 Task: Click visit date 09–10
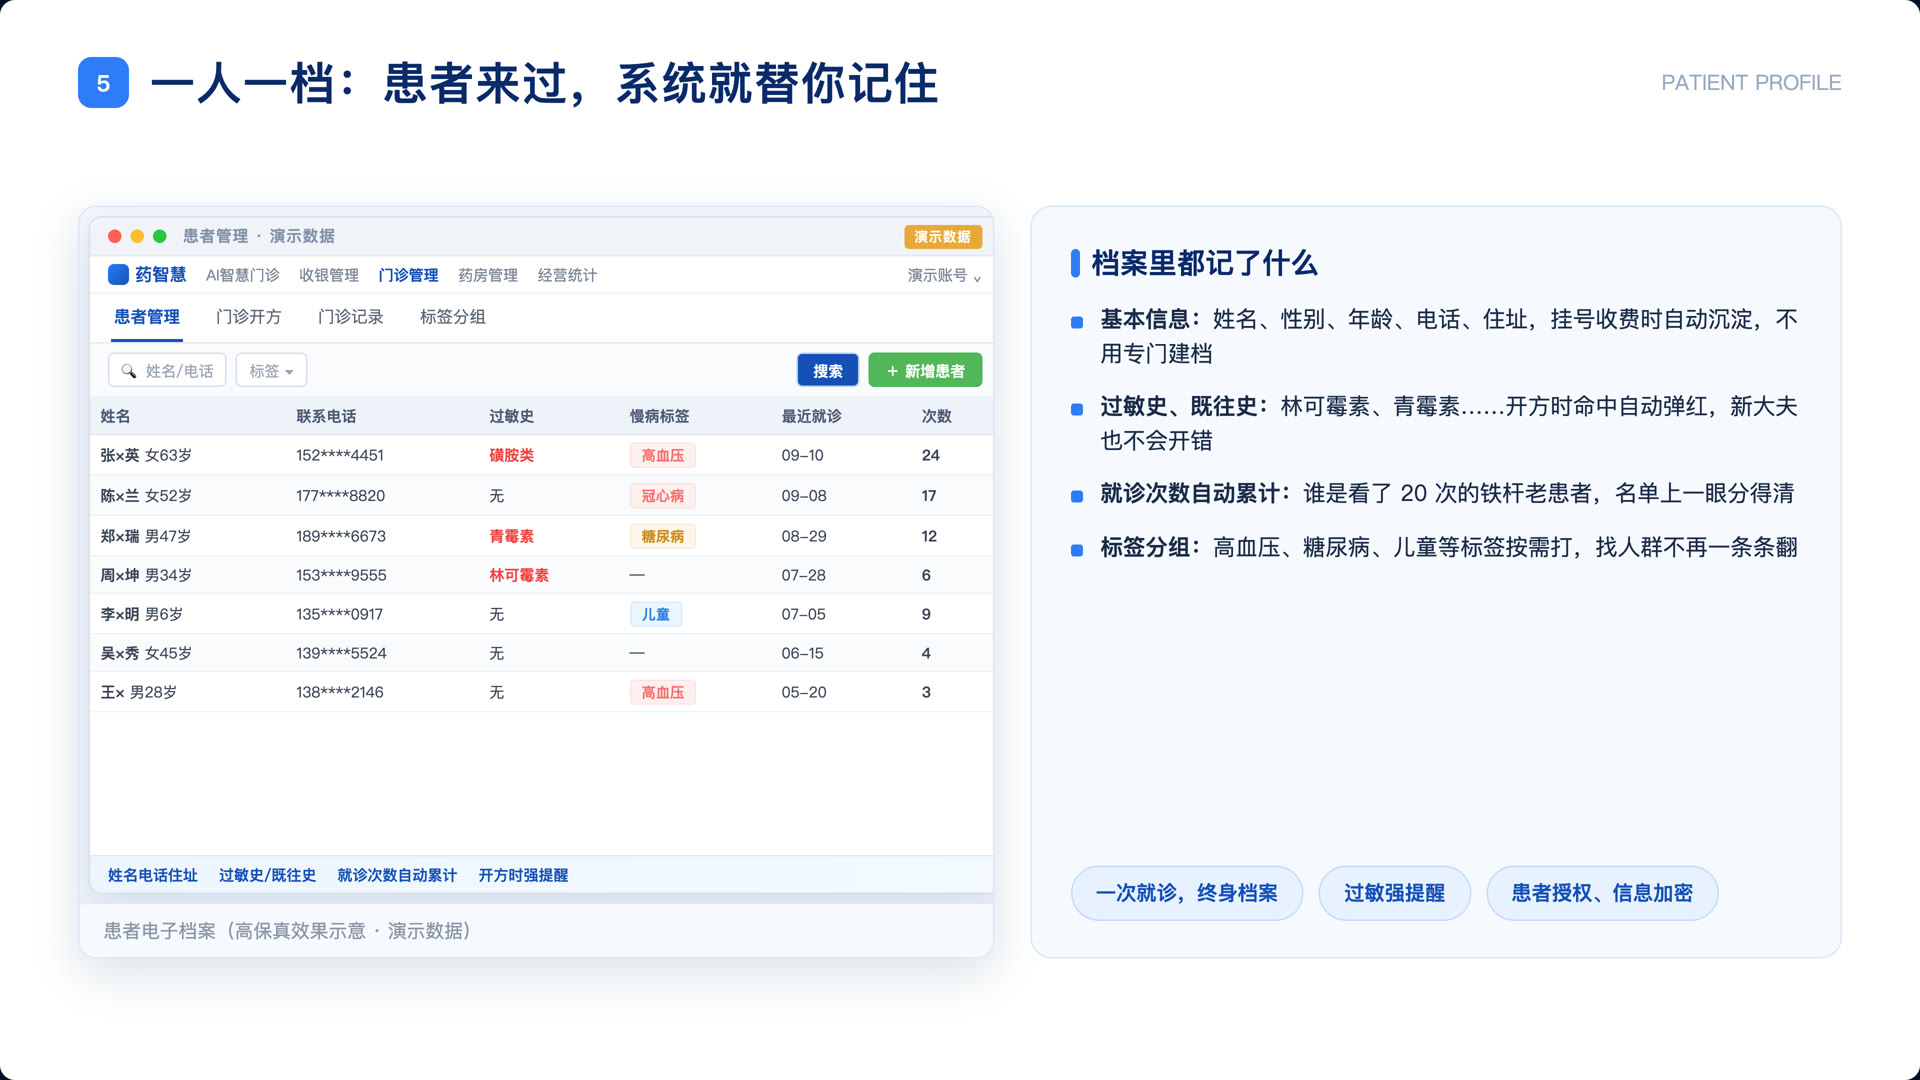pos(803,455)
